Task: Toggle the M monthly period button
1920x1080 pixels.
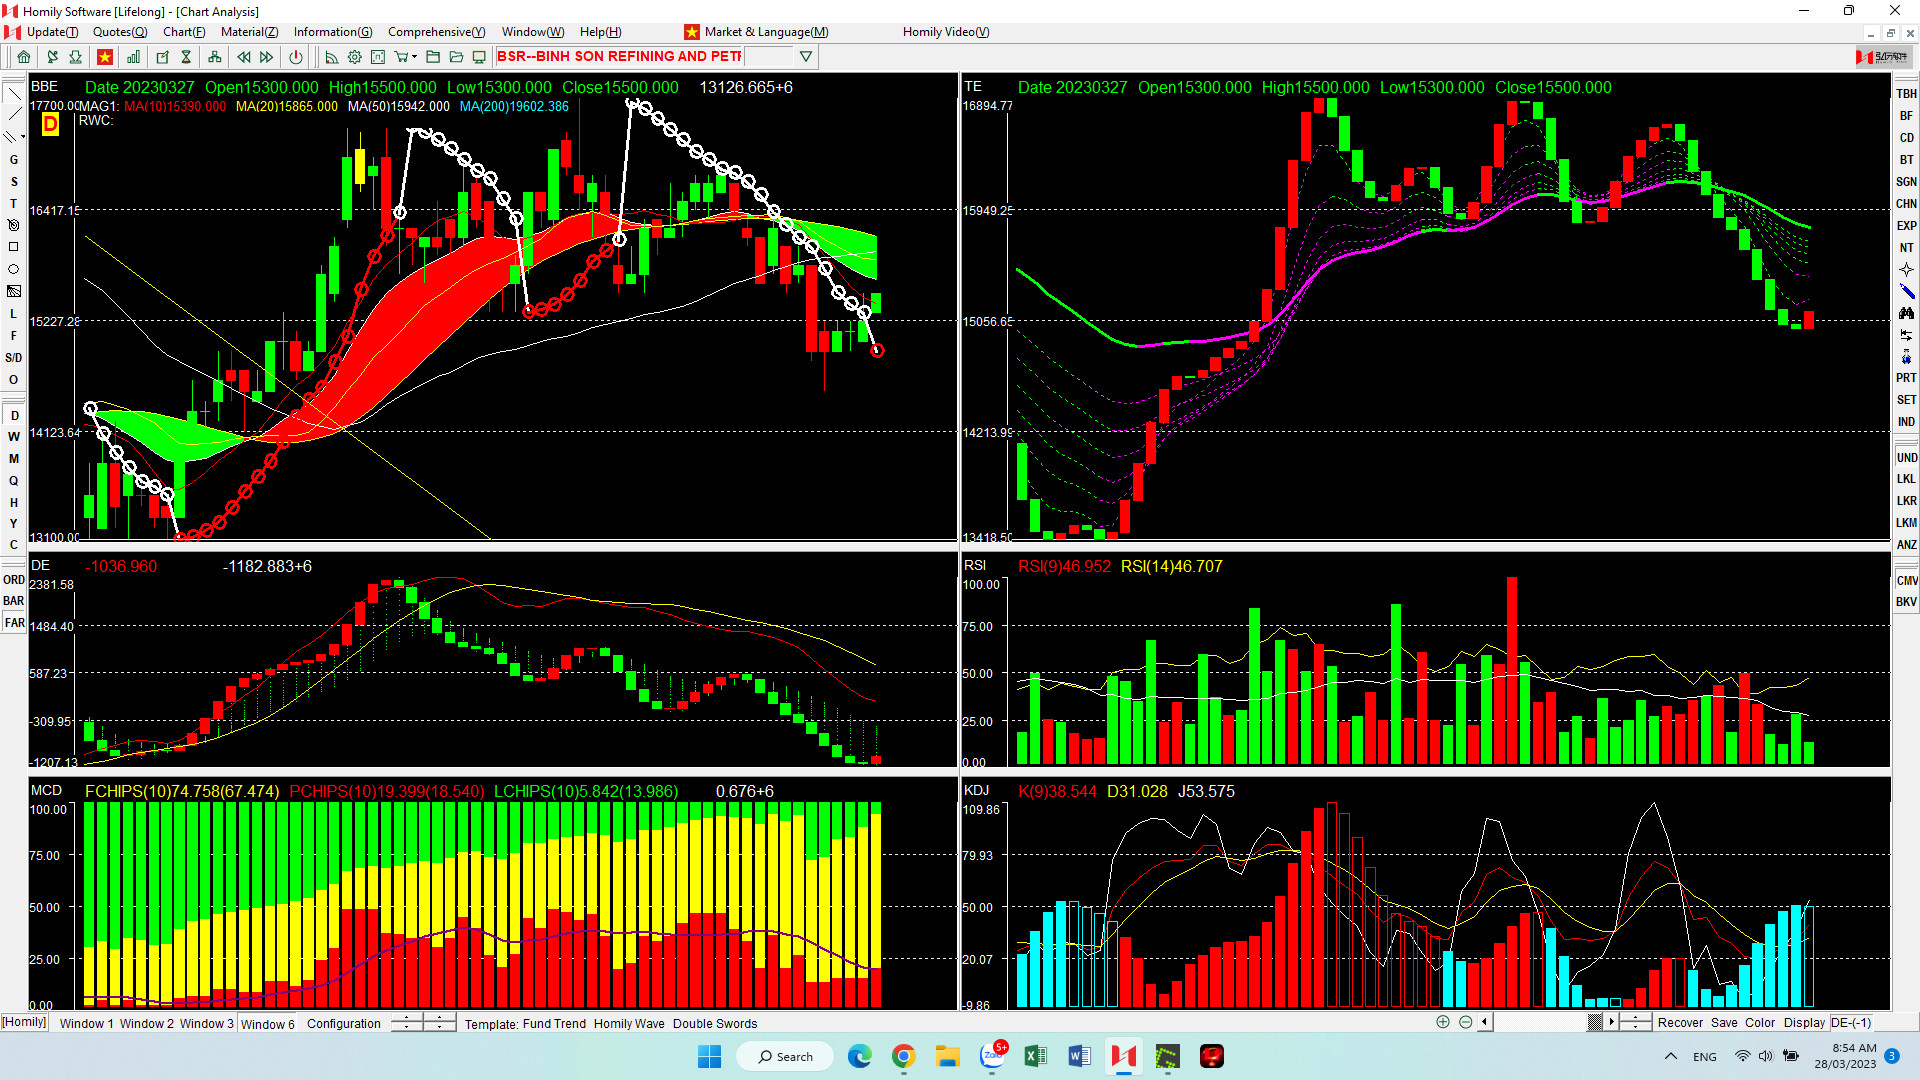Action: pyautogui.click(x=14, y=459)
